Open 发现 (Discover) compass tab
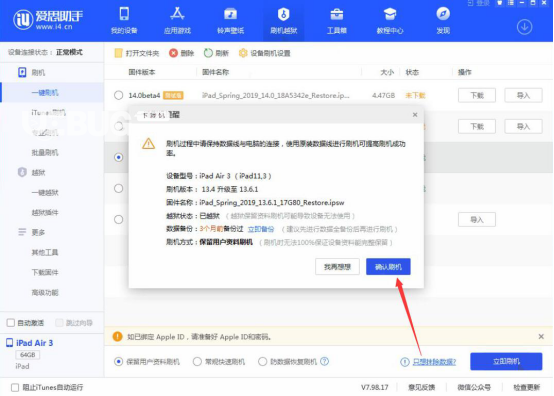The image size is (554, 396). (x=443, y=20)
